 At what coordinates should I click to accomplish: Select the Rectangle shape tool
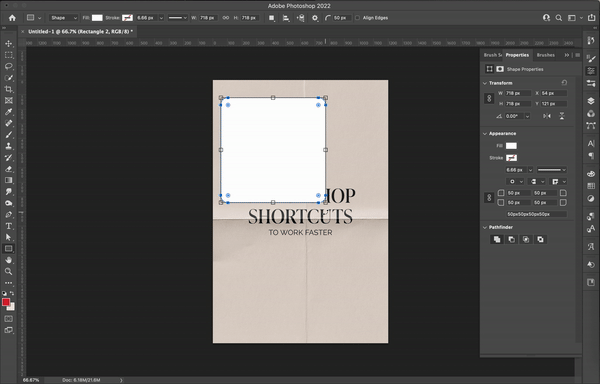8,249
